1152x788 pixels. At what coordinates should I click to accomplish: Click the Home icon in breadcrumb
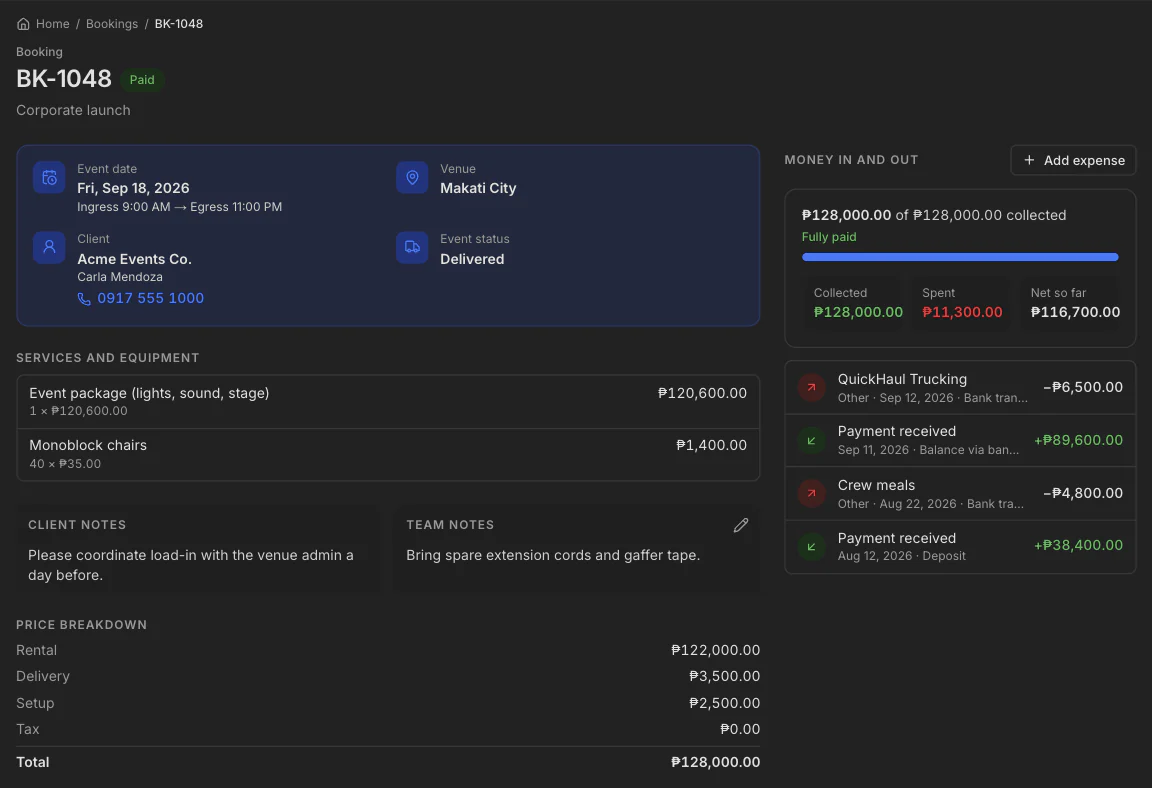24,24
